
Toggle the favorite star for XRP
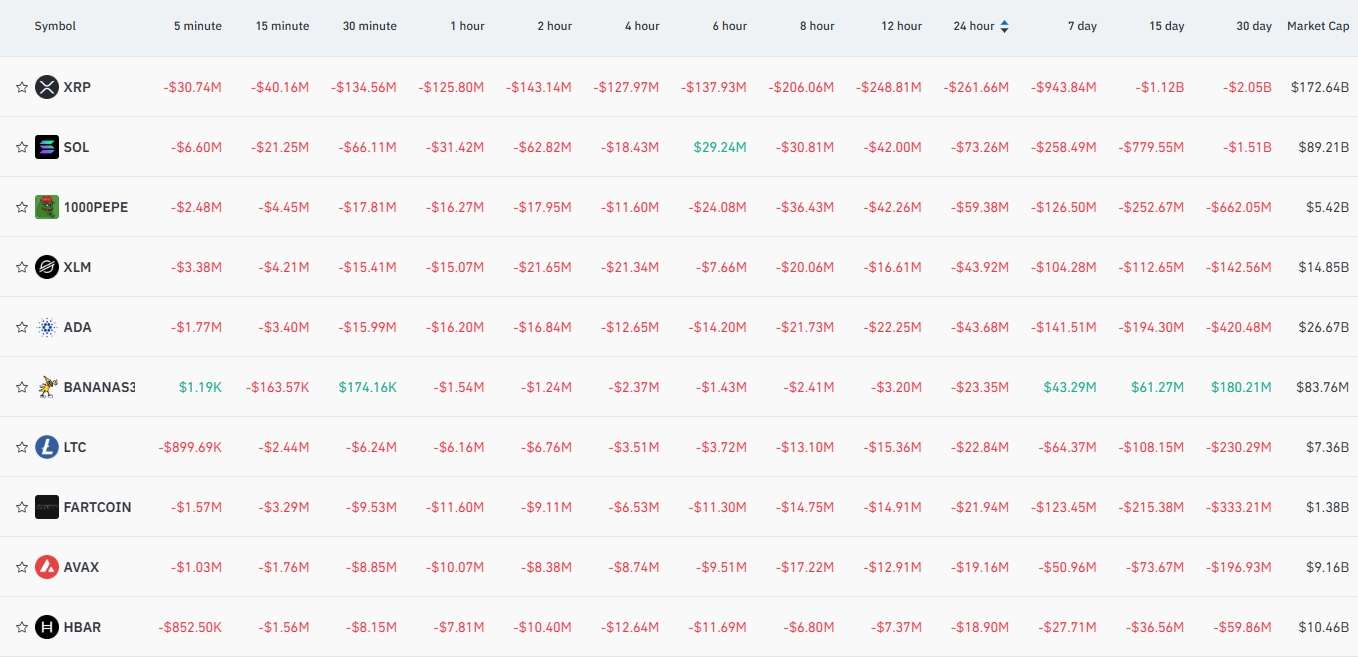21,87
